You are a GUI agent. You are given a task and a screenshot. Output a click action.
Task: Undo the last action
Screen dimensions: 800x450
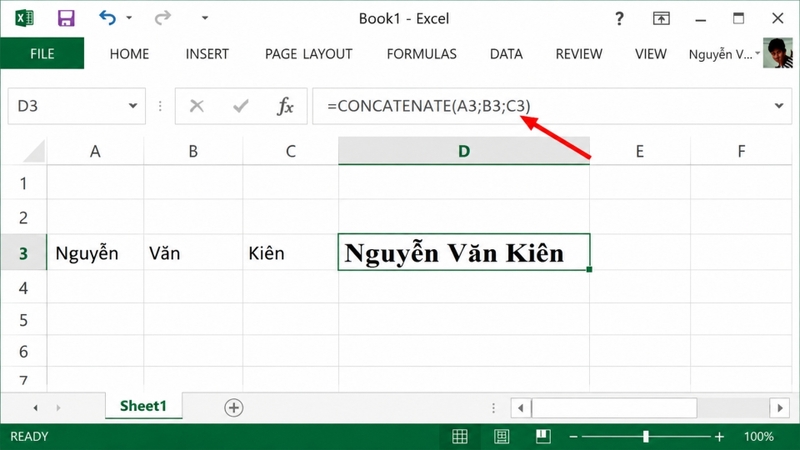[108, 18]
